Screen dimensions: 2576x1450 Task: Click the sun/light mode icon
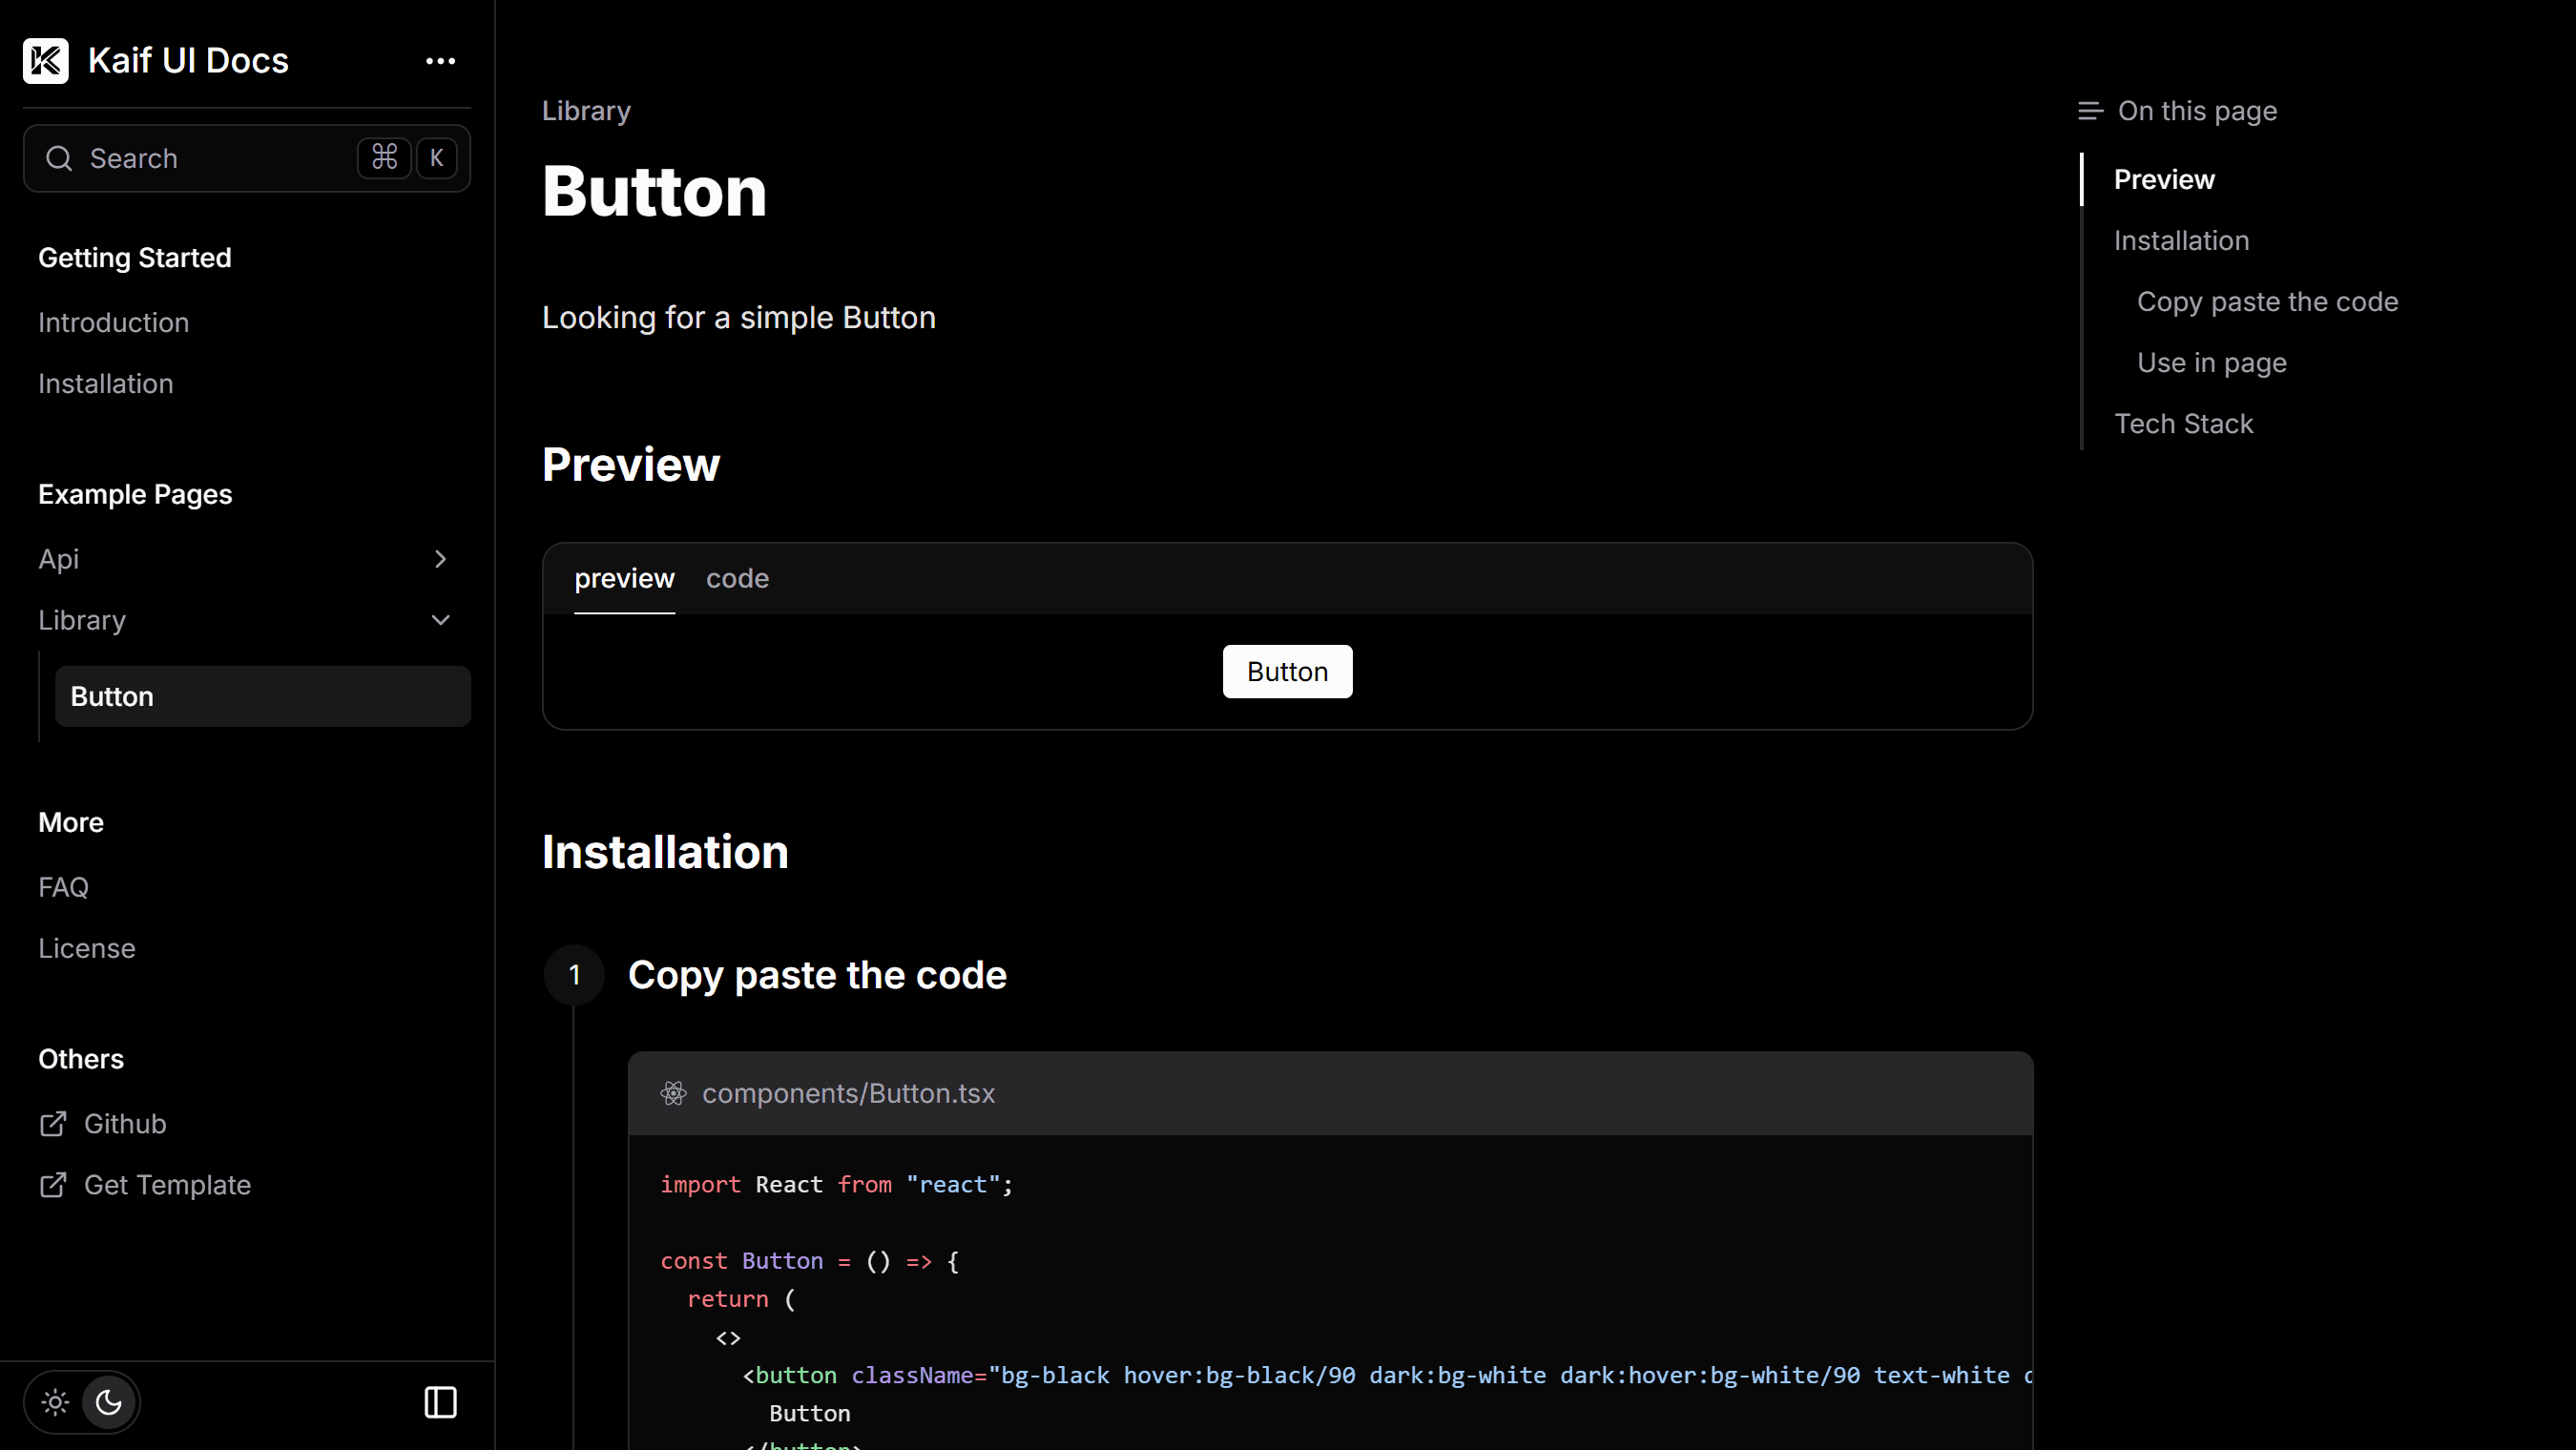(x=54, y=1400)
